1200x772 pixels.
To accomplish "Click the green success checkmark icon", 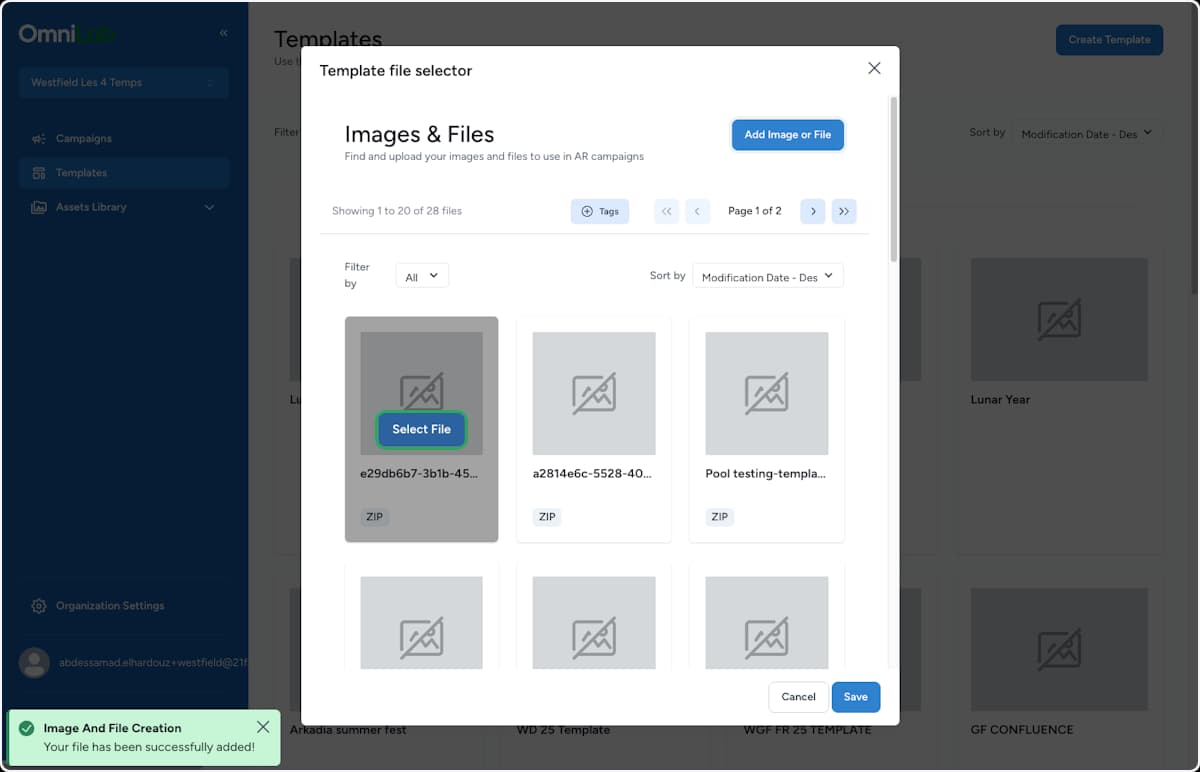I will pos(26,728).
